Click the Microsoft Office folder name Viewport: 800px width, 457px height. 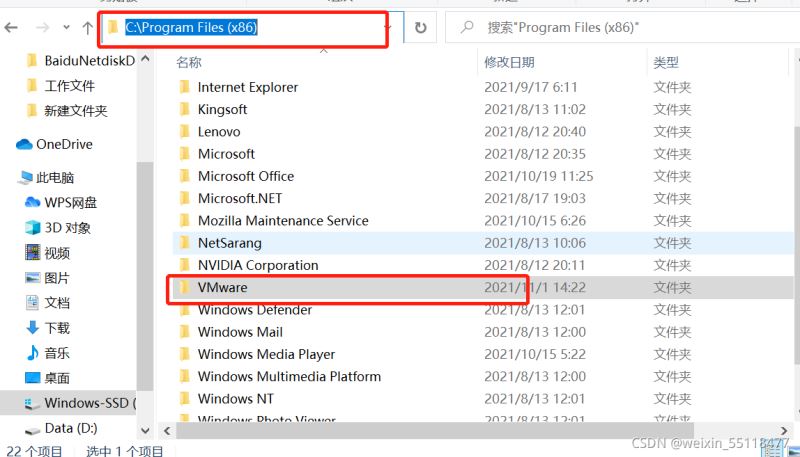click(246, 176)
